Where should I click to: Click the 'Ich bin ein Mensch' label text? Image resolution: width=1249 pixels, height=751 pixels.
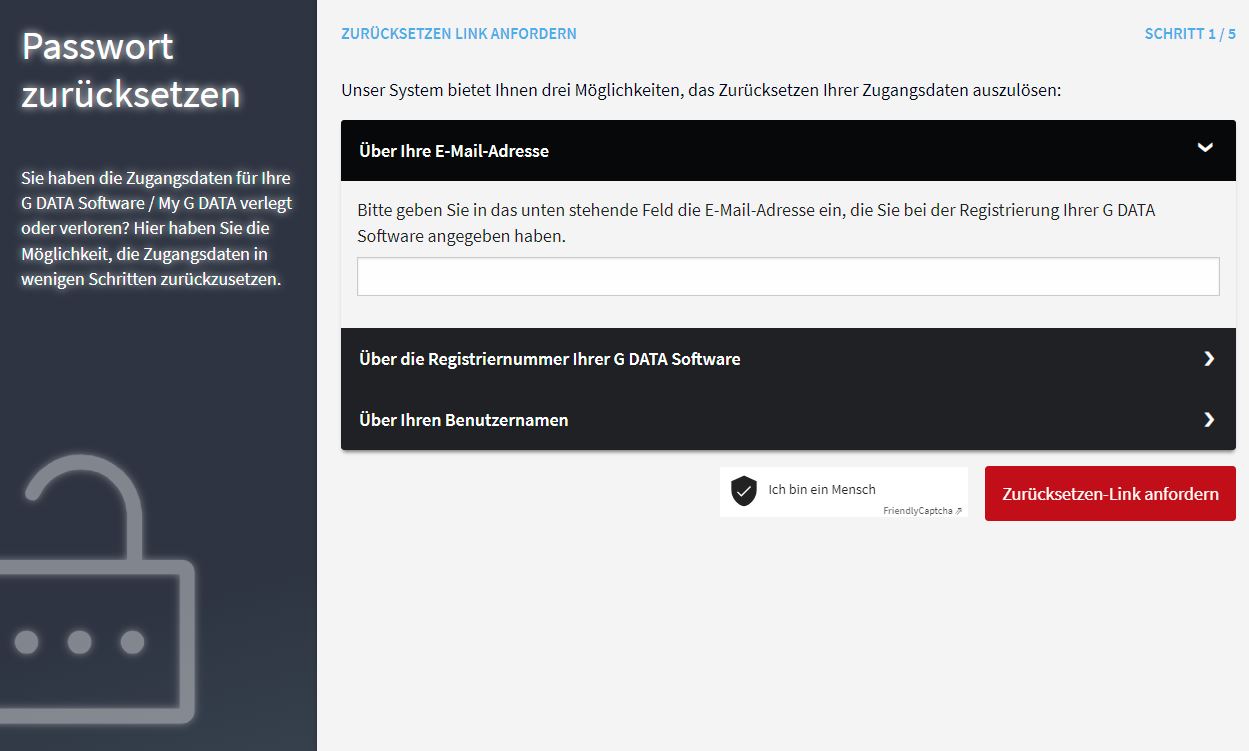(x=822, y=489)
